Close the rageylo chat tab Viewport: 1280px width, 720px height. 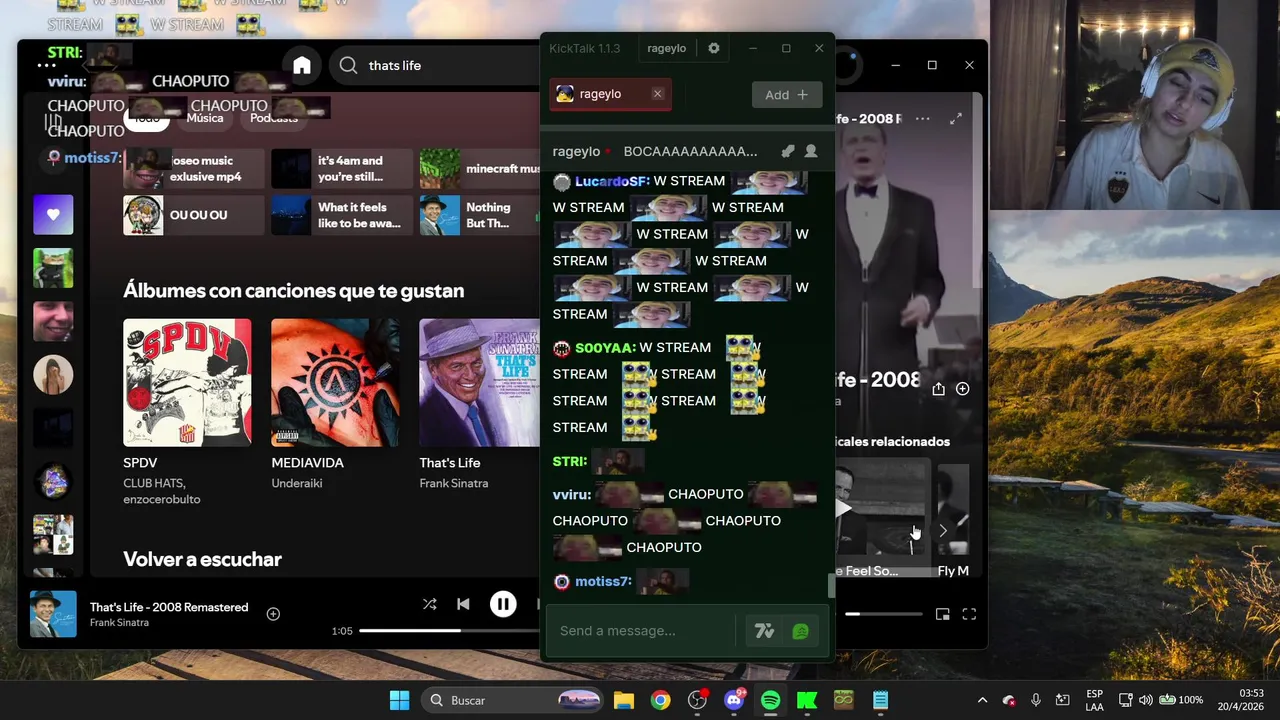click(657, 94)
